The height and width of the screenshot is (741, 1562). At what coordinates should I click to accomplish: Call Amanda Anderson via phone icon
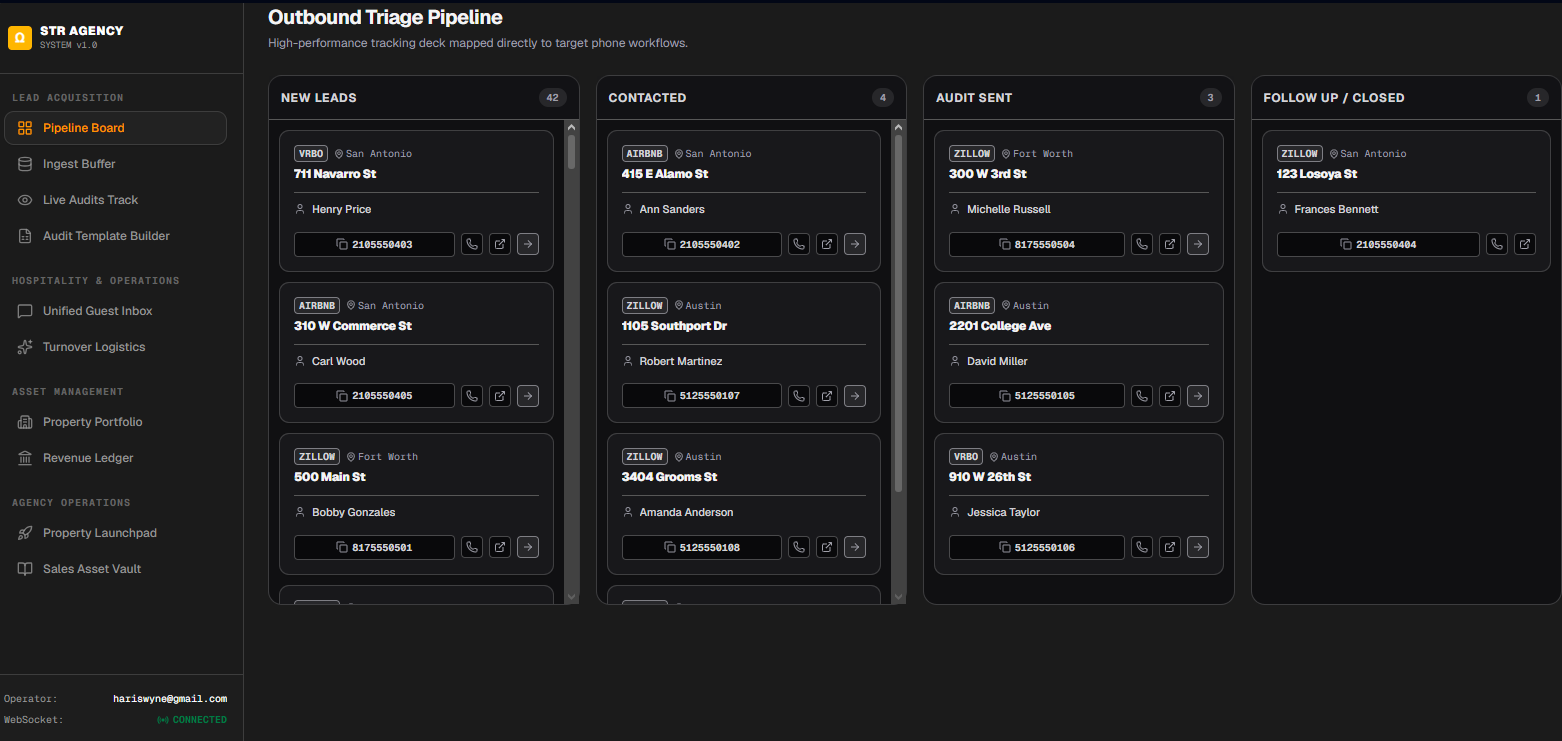799,547
